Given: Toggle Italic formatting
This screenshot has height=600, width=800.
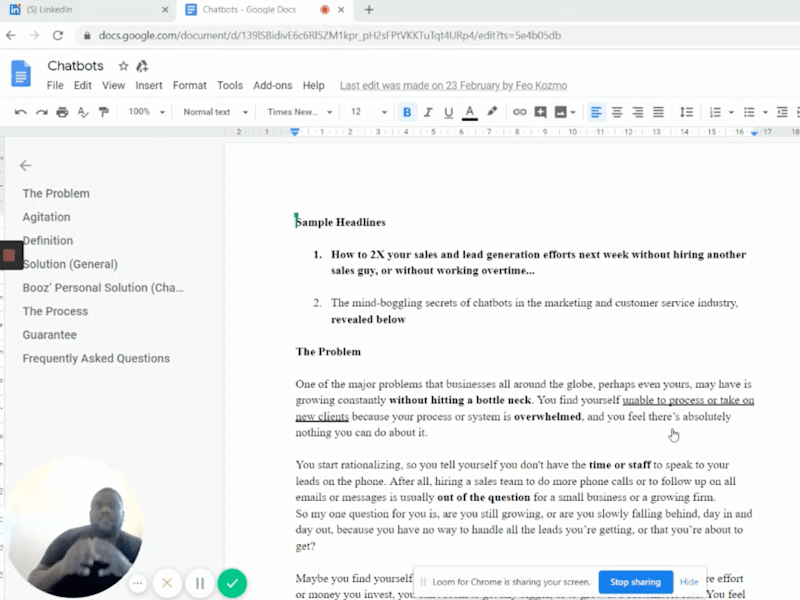Looking at the screenshot, I should pyautogui.click(x=428, y=112).
